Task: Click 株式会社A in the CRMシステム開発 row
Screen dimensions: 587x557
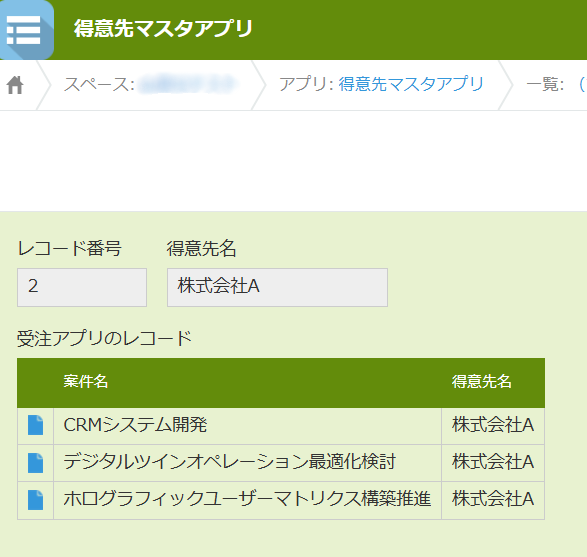Action: point(493,425)
